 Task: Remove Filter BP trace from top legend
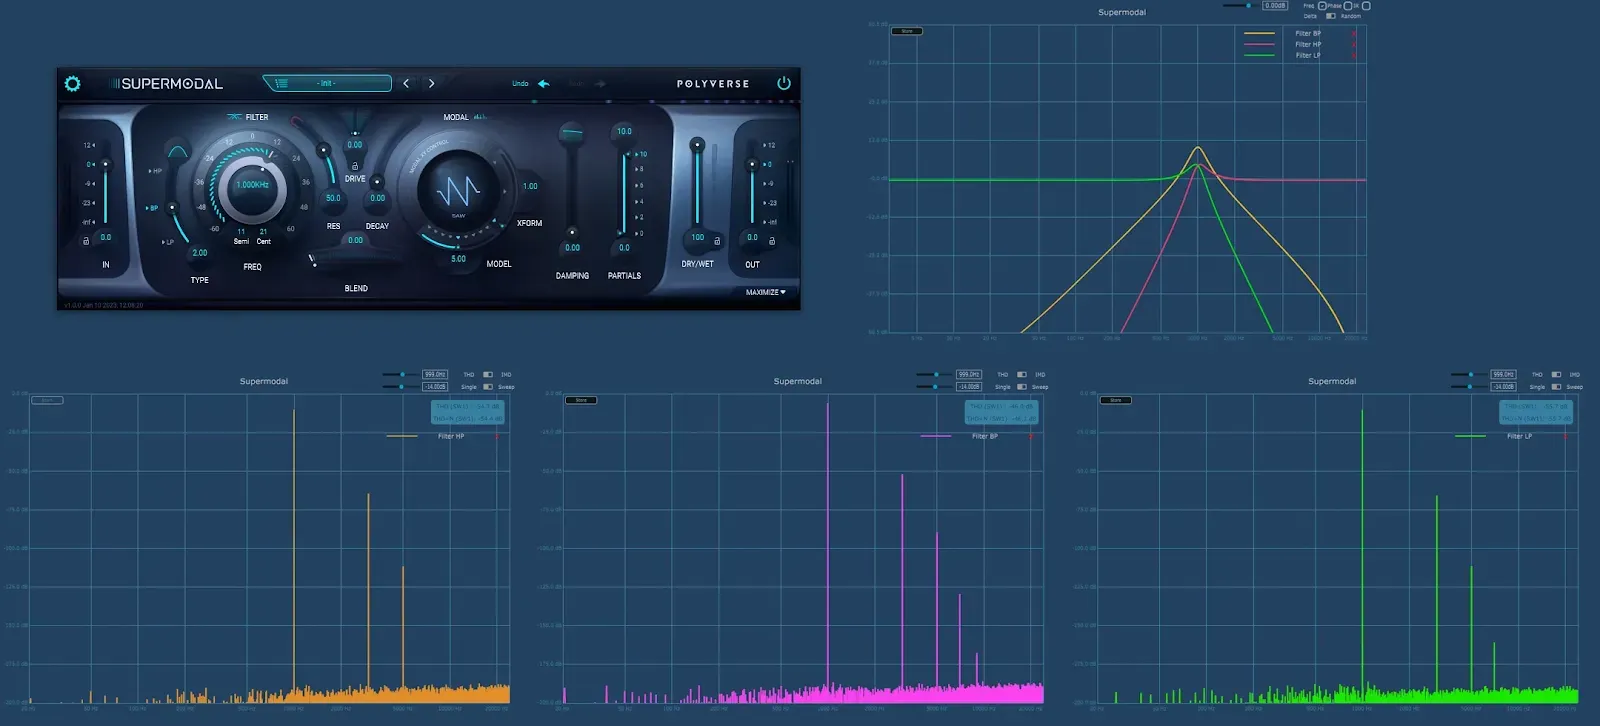[1354, 34]
